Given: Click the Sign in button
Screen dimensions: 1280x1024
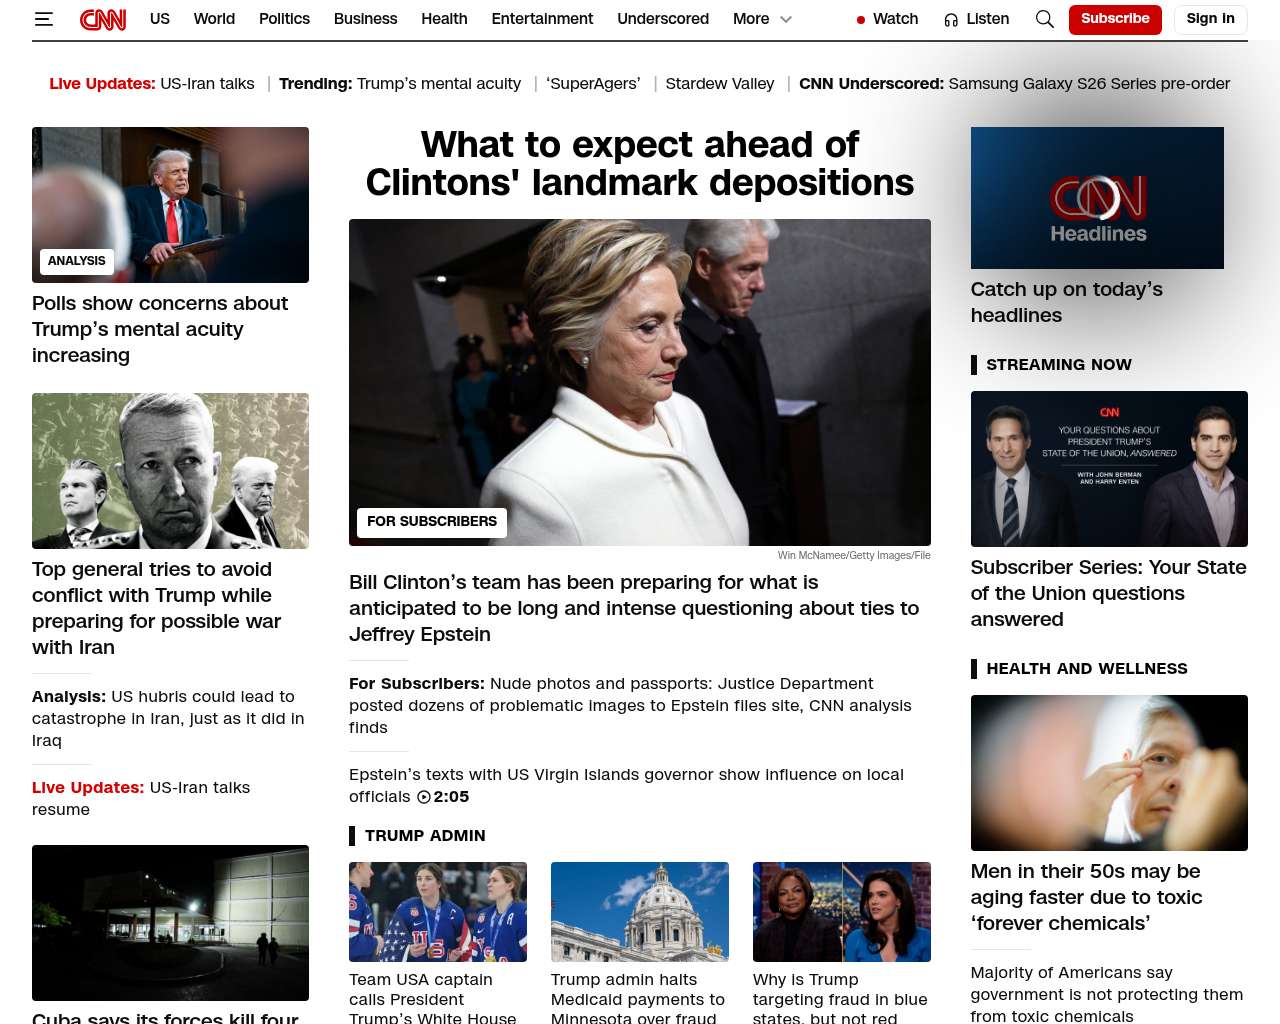Looking at the screenshot, I should tap(1210, 19).
